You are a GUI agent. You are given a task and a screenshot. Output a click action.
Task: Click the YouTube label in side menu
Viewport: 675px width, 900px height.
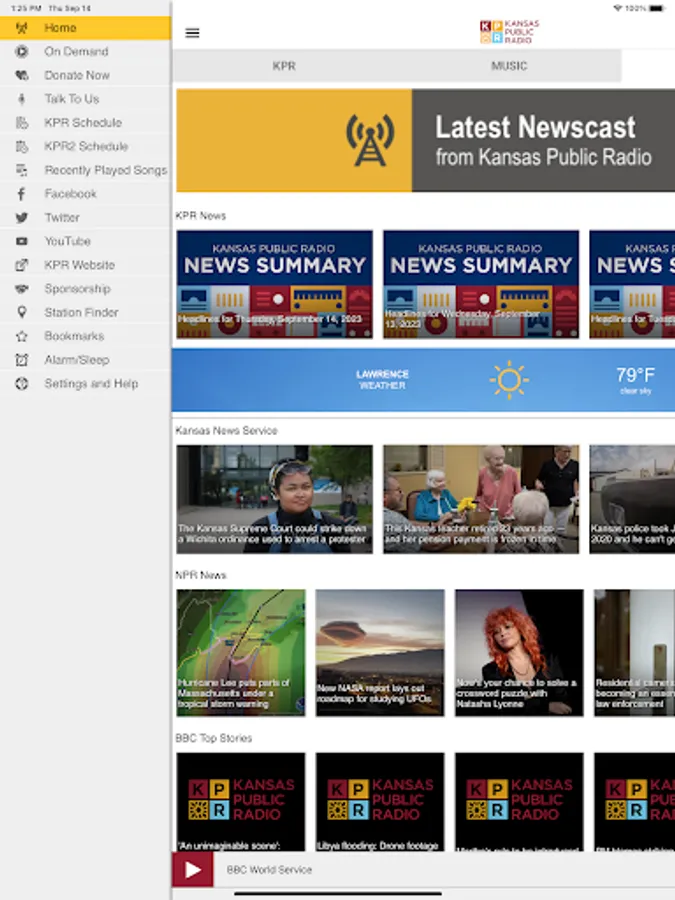tap(68, 241)
